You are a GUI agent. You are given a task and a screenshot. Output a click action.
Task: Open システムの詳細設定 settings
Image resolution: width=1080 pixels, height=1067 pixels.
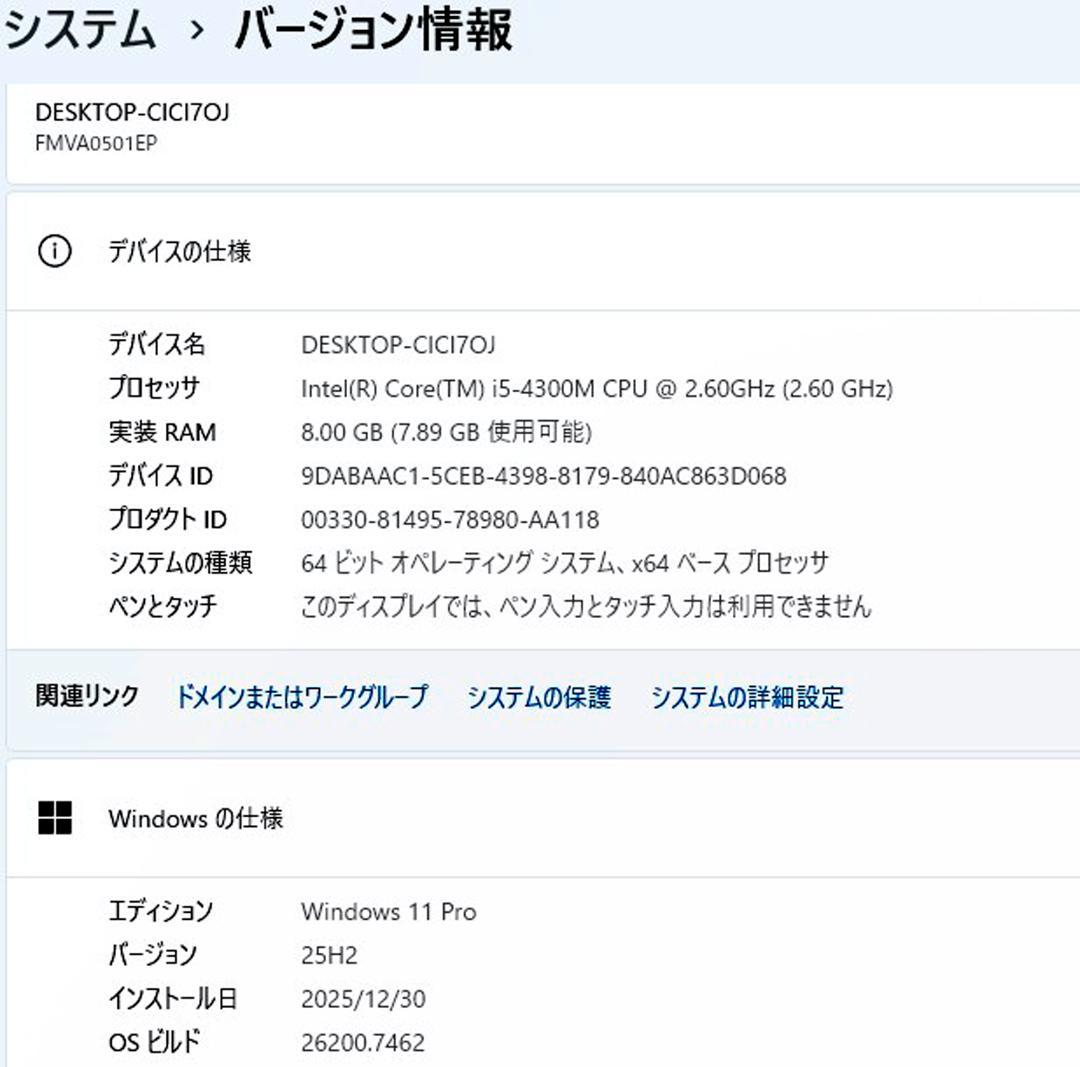(748, 697)
